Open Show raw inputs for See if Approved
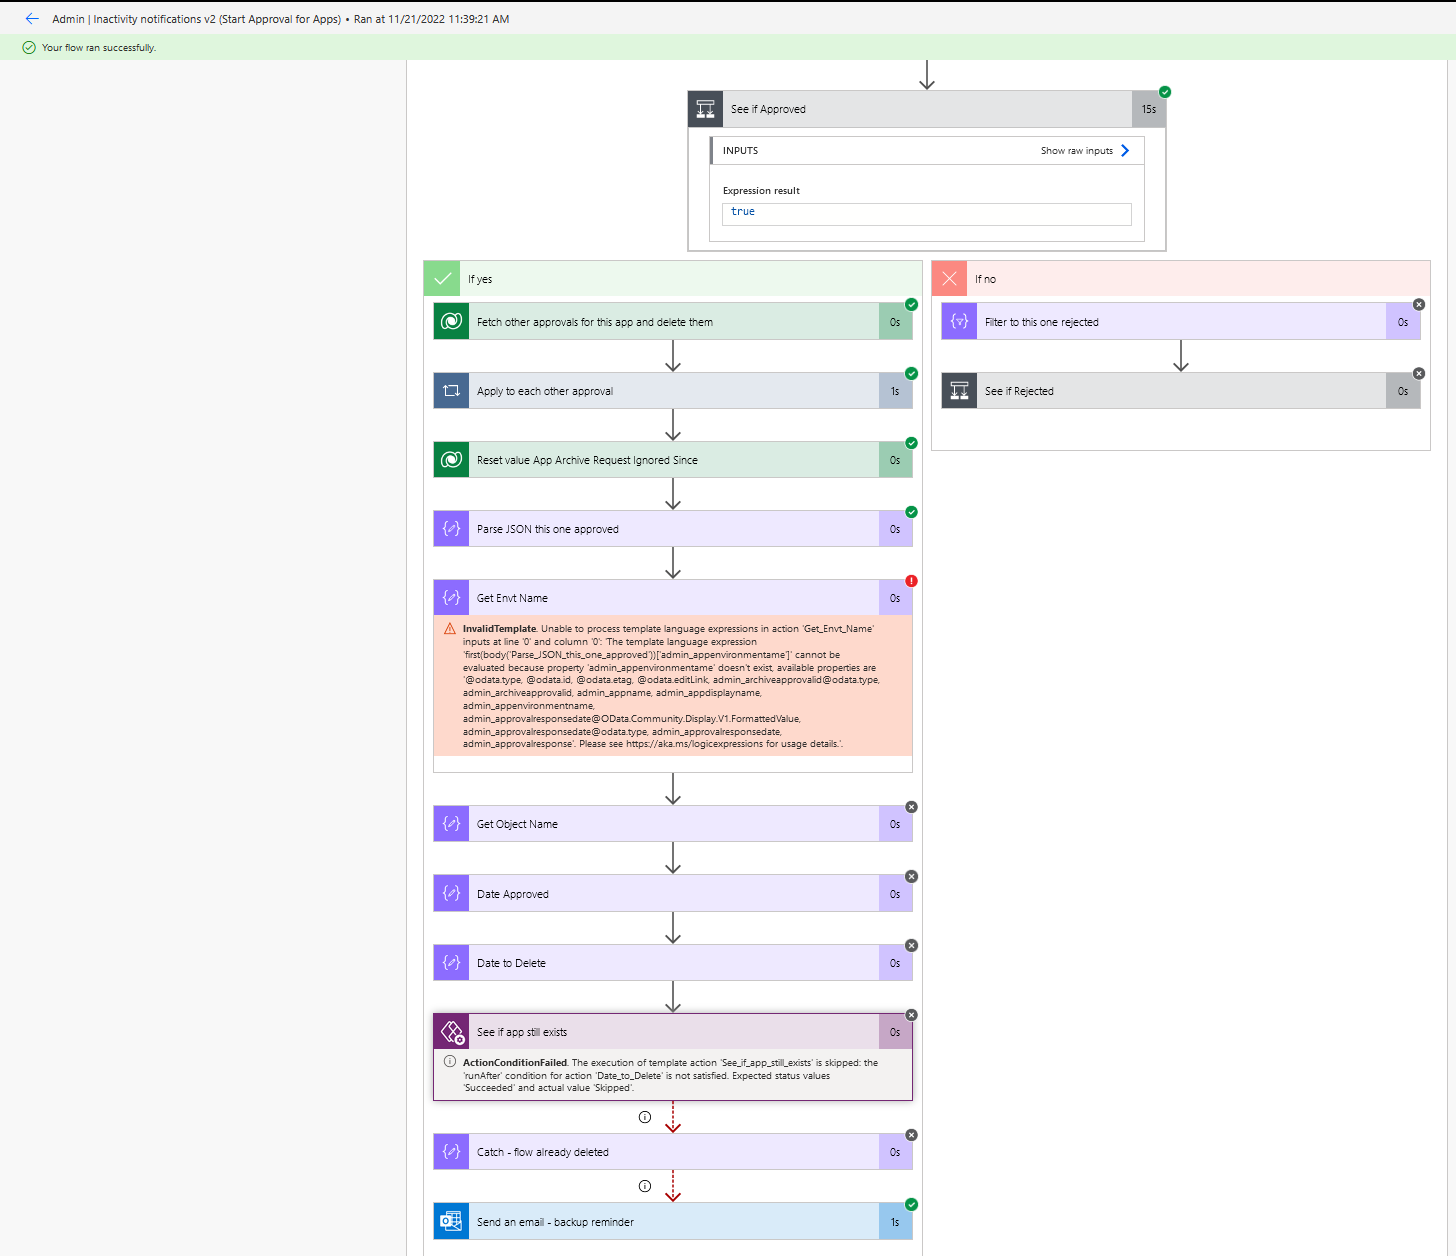Viewport: 1456px width, 1256px height. (x=1086, y=150)
